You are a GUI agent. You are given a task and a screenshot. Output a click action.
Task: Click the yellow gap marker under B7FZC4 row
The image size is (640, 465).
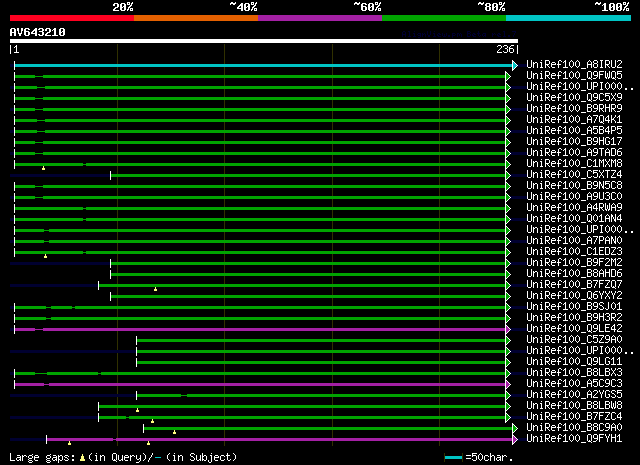pos(152,421)
